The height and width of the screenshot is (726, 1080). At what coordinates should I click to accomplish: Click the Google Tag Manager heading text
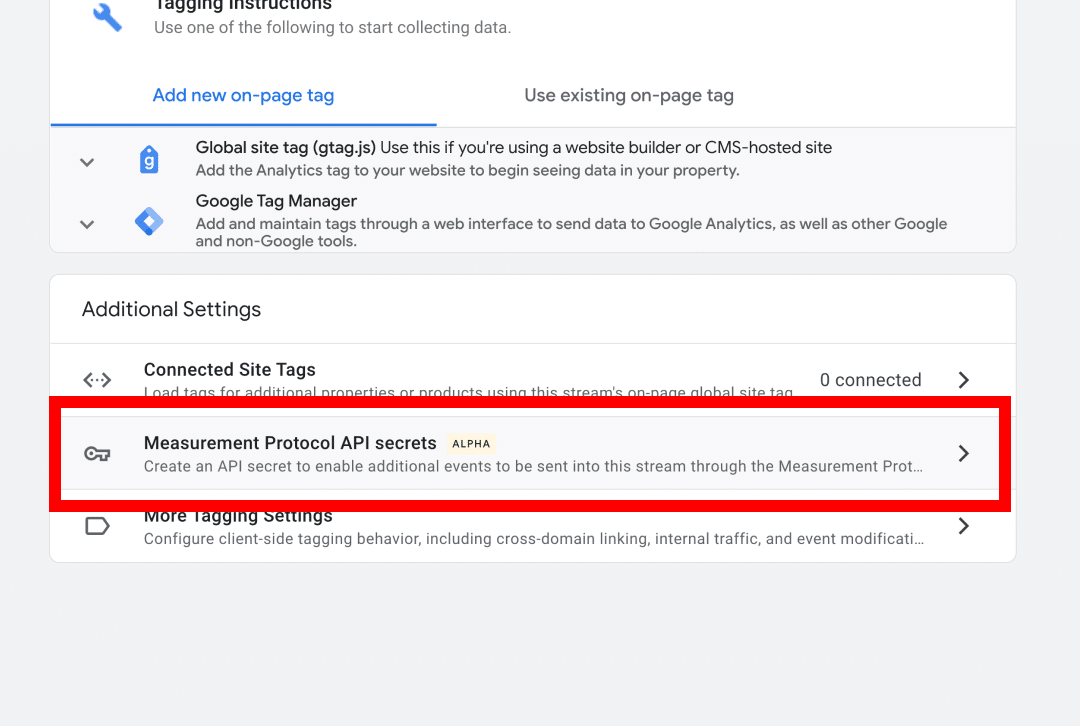[x=278, y=201]
